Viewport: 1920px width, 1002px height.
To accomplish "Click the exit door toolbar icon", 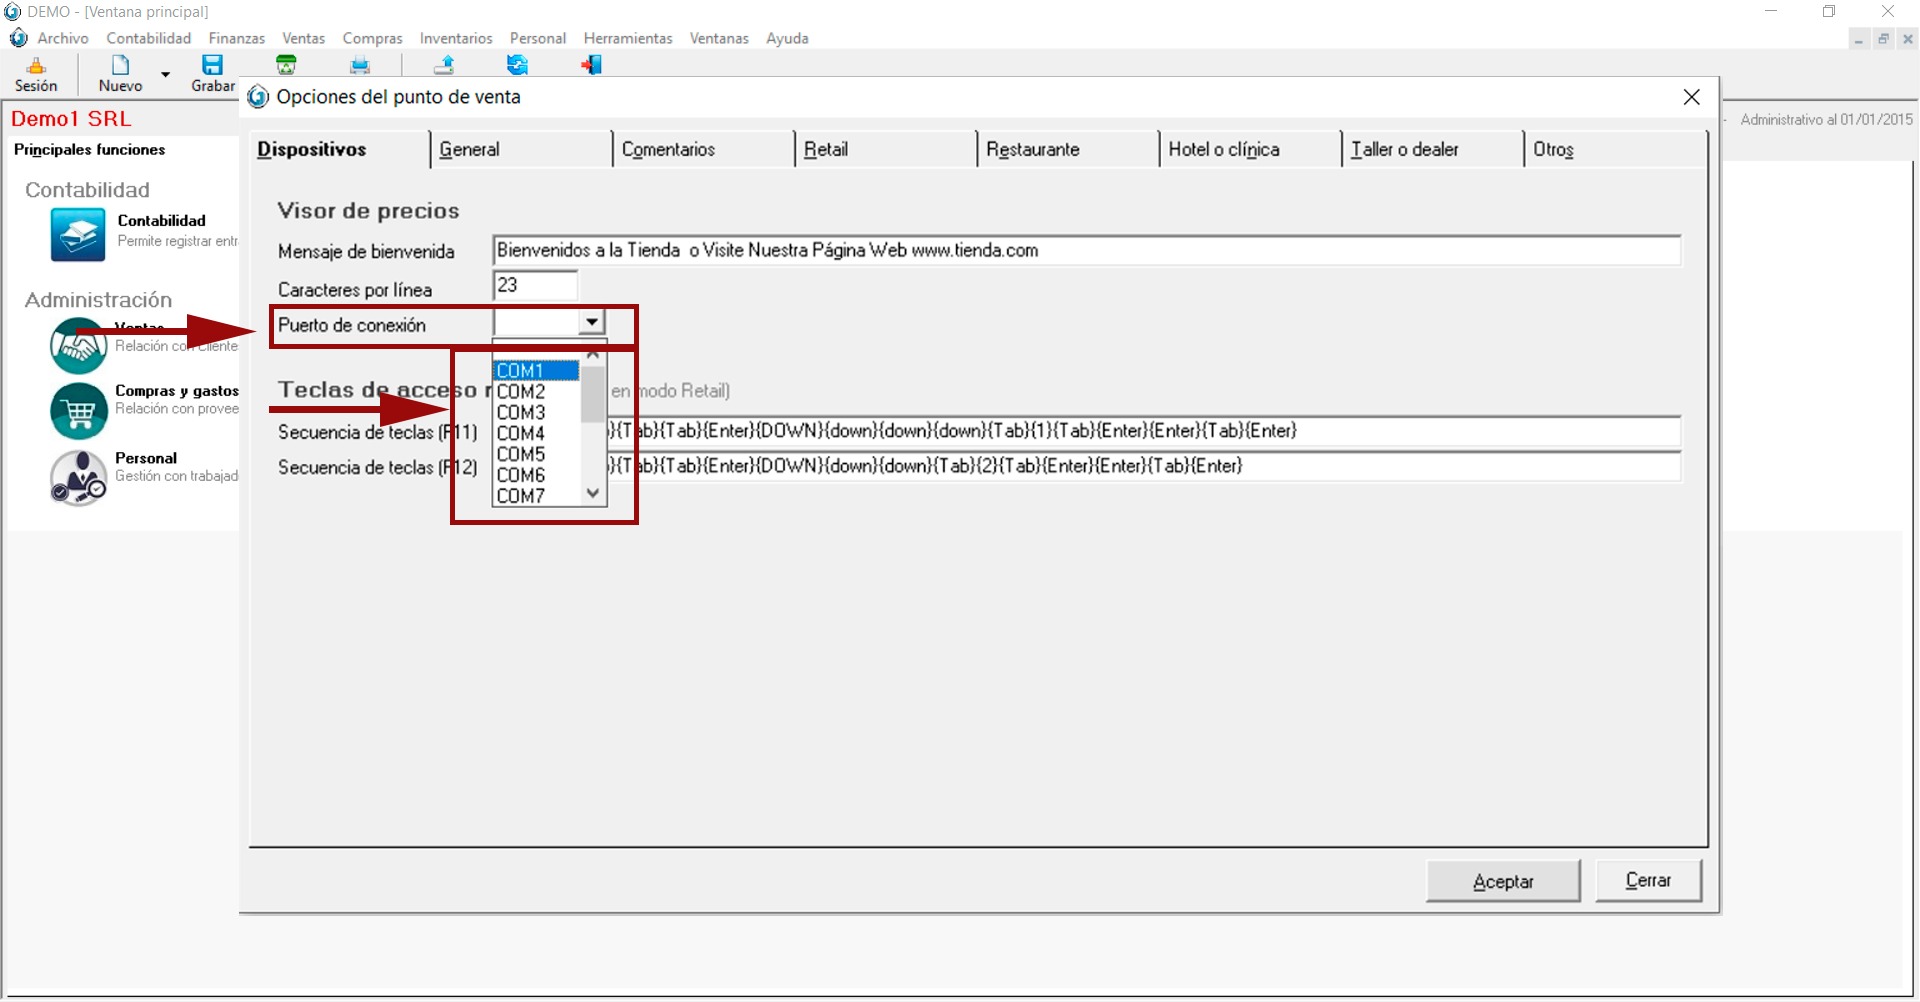I will [591, 66].
